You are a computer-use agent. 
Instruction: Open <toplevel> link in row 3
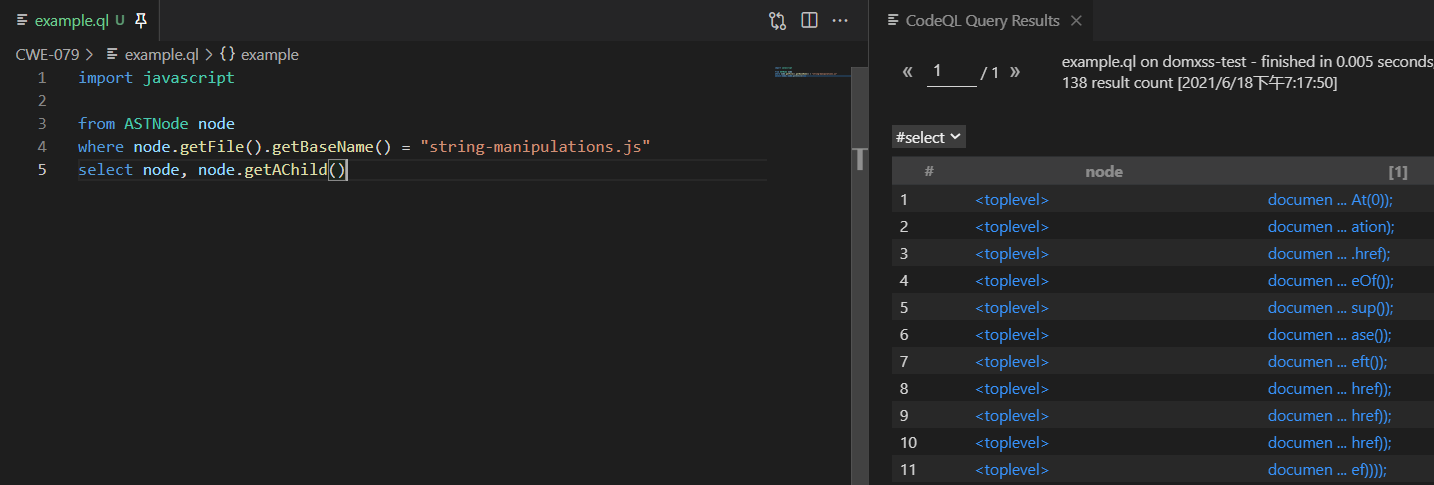click(x=1012, y=254)
